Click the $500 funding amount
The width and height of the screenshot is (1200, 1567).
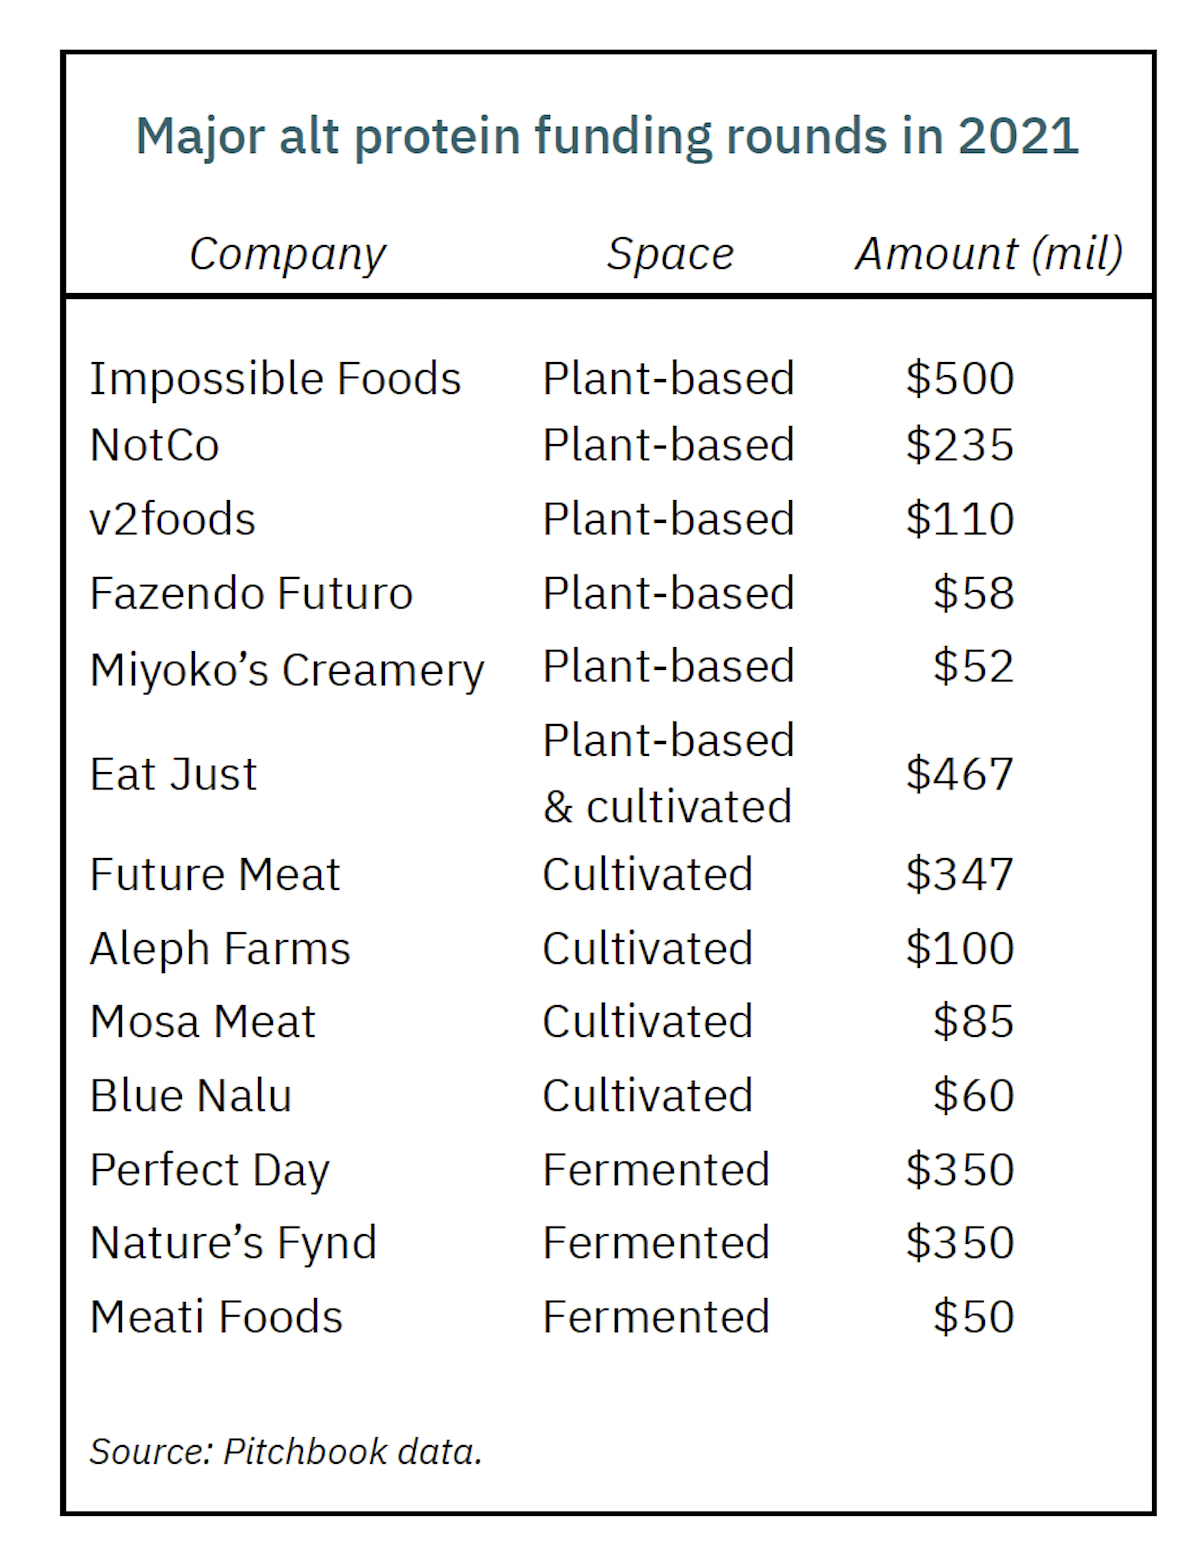click(959, 379)
